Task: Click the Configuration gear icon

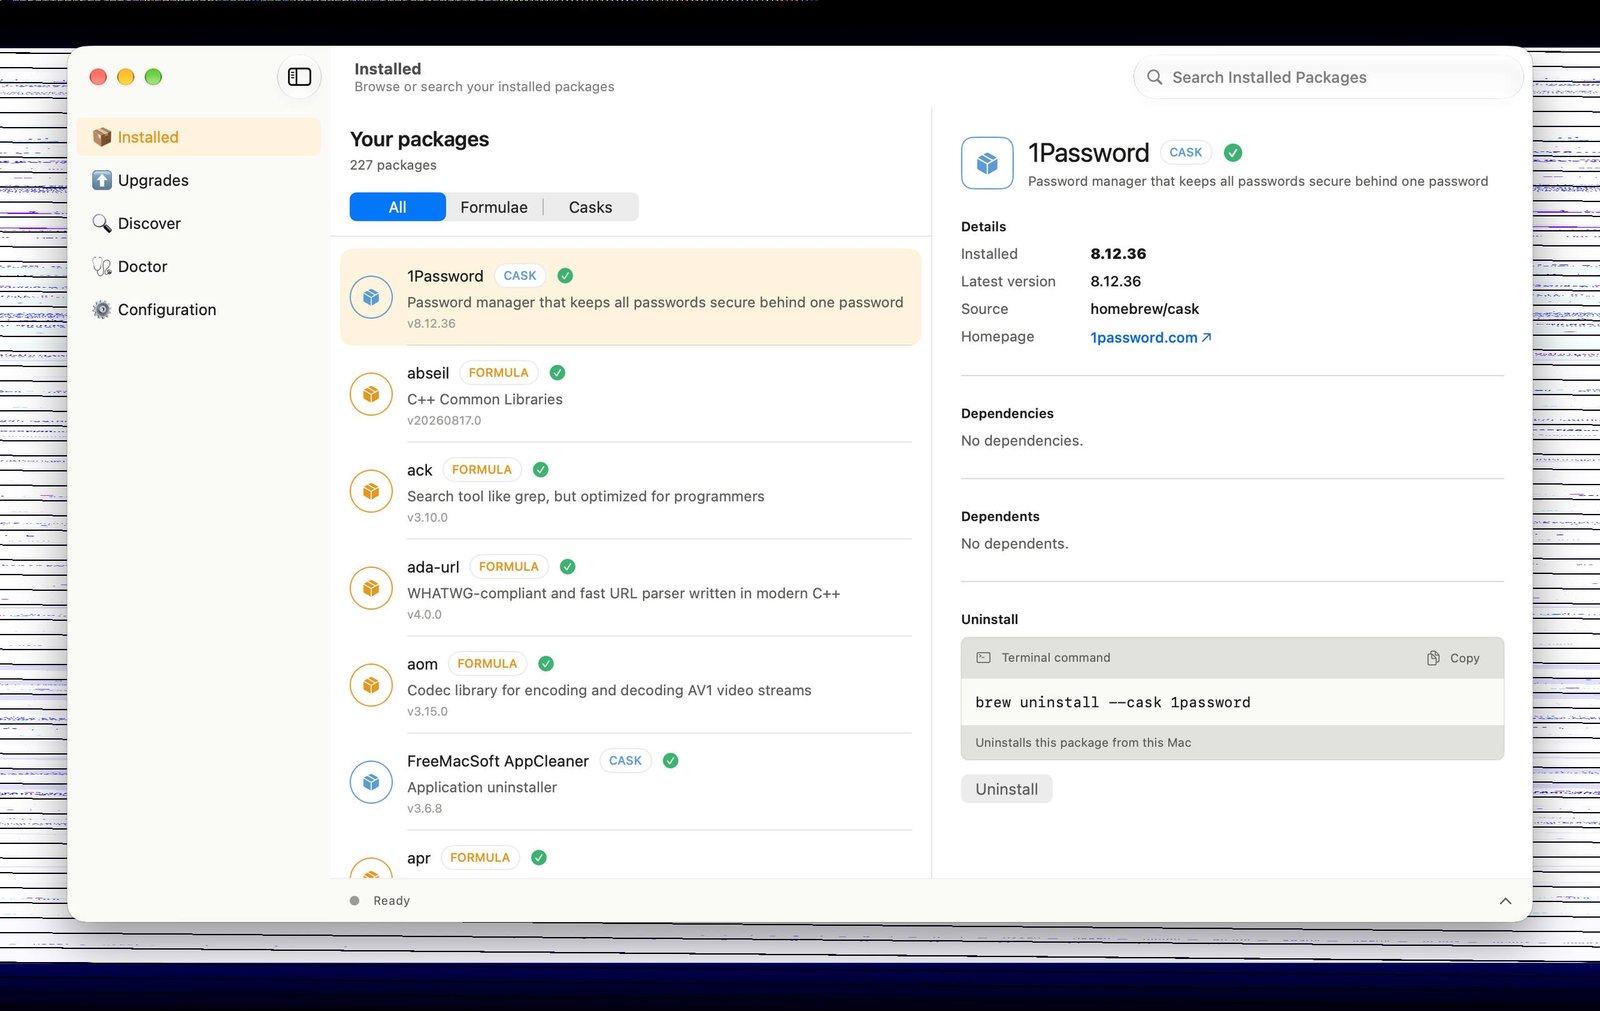Action: pyautogui.click(x=101, y=309)
